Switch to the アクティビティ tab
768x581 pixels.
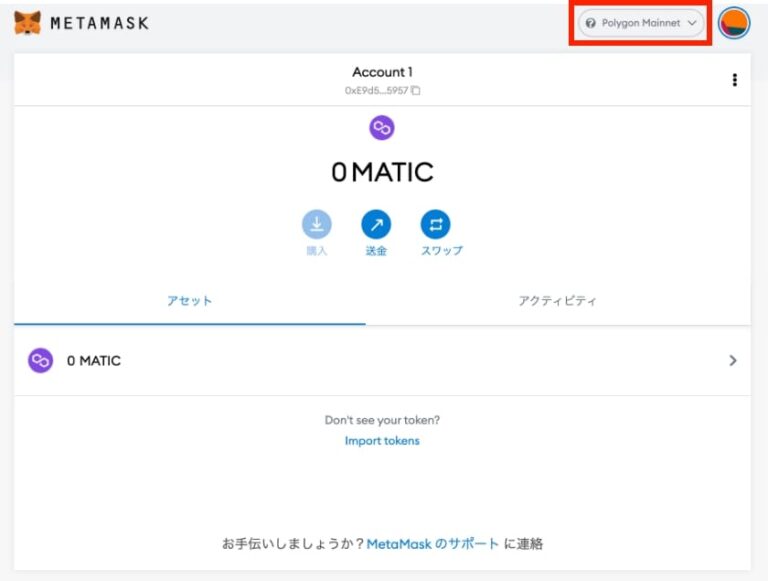557,301
